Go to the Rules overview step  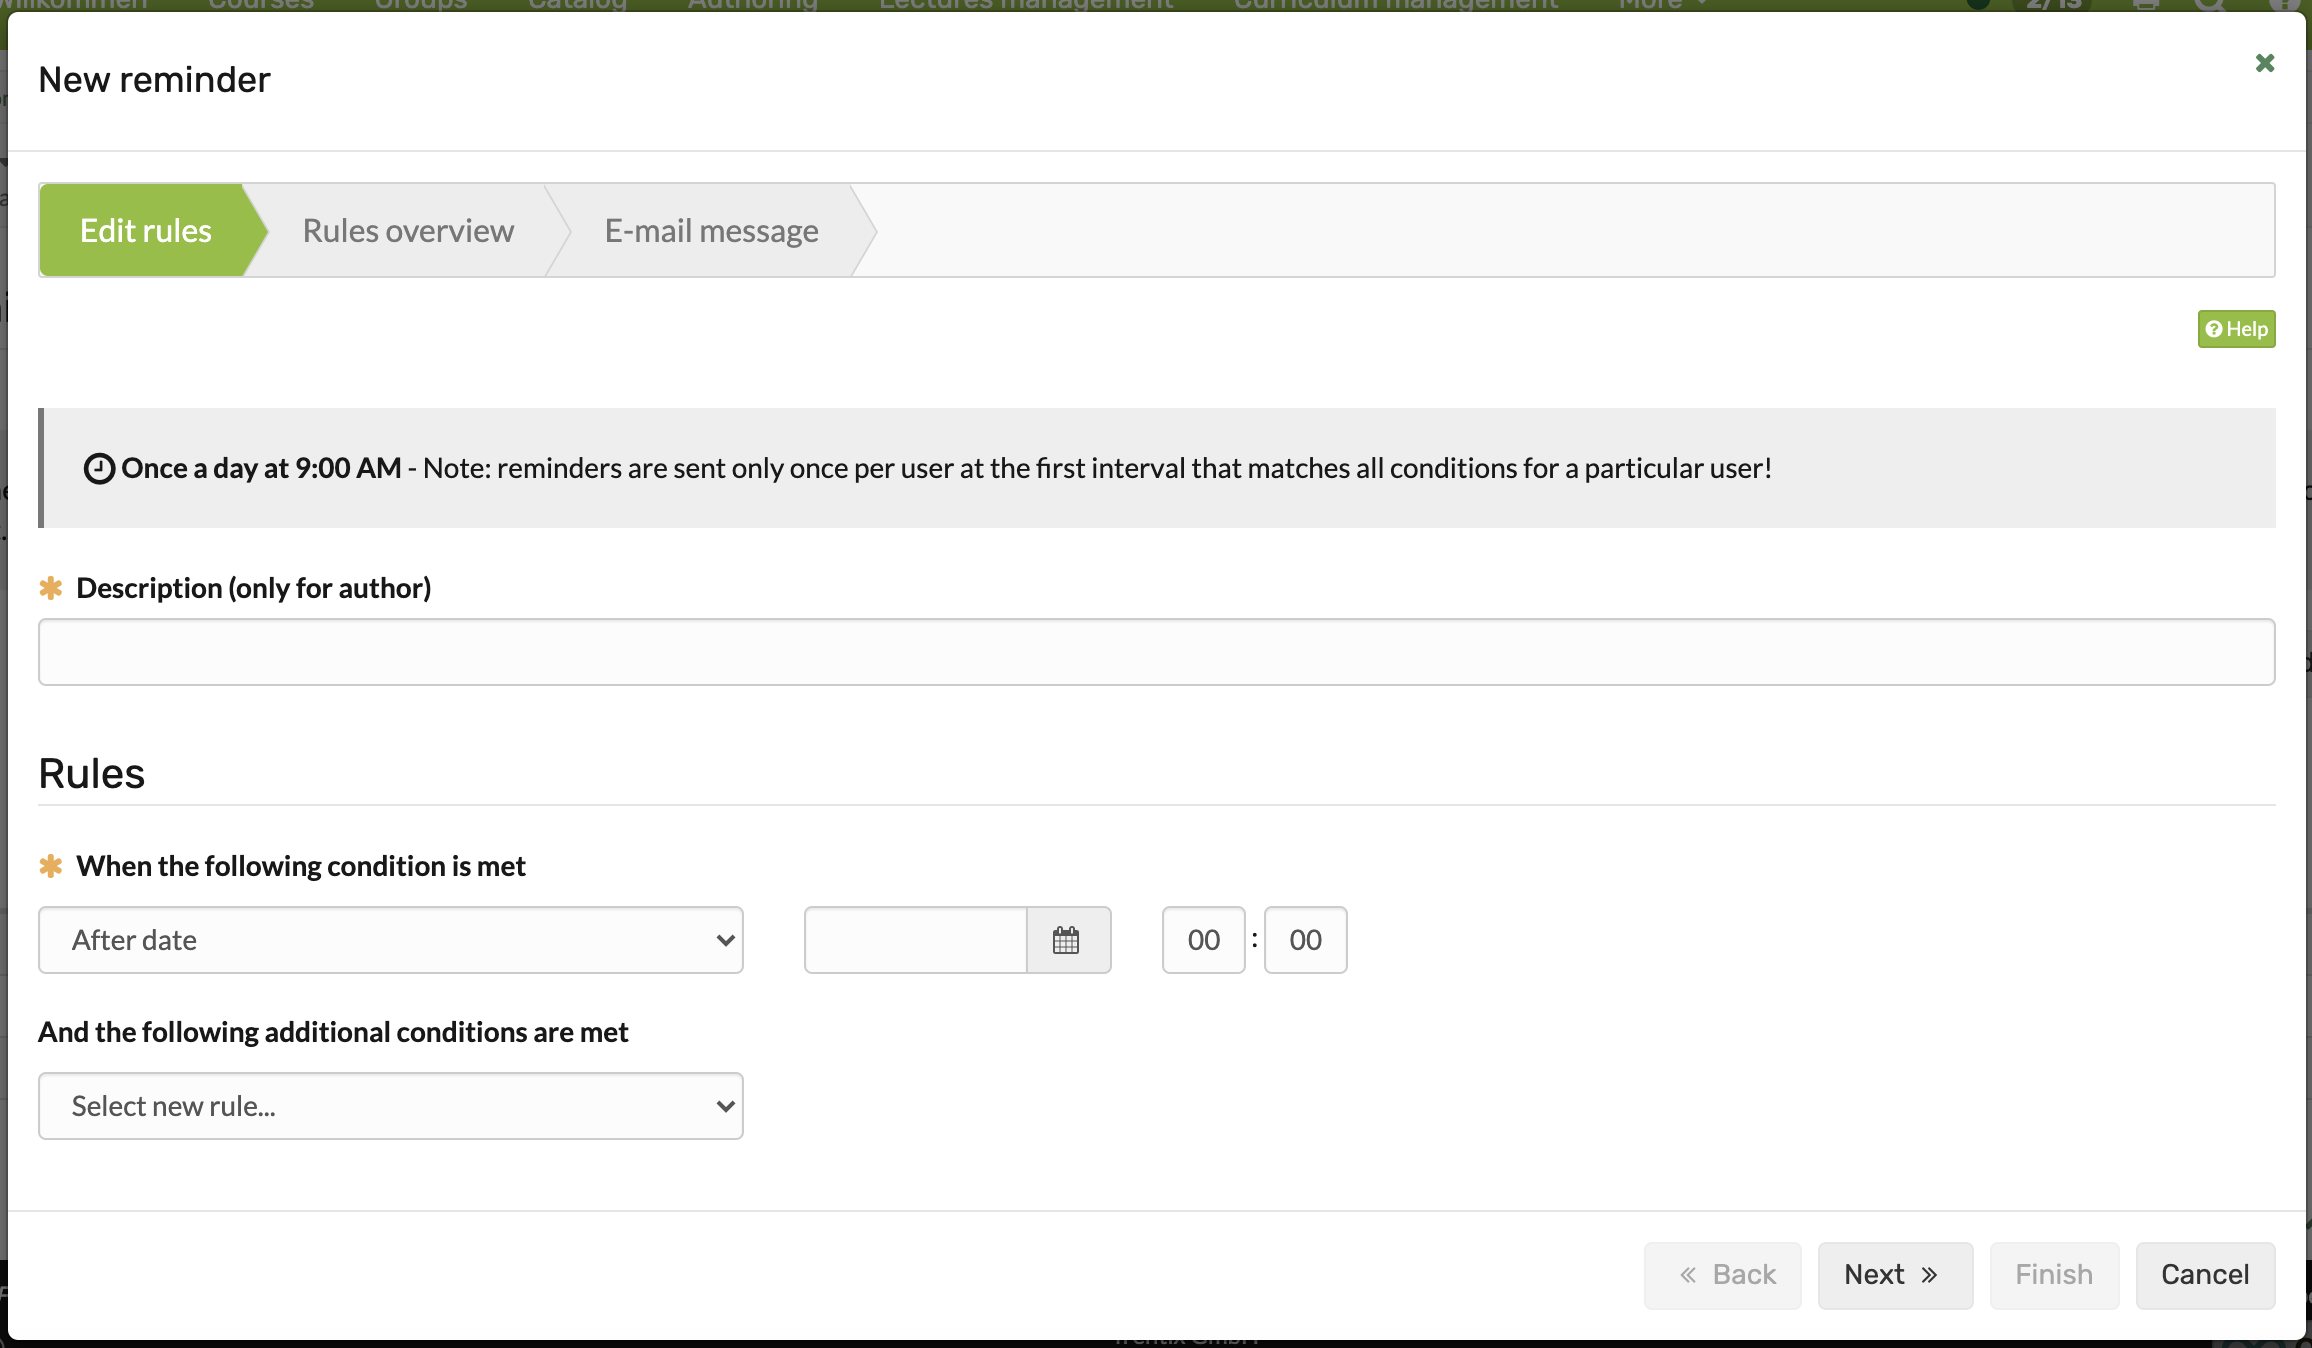point(408,231)
